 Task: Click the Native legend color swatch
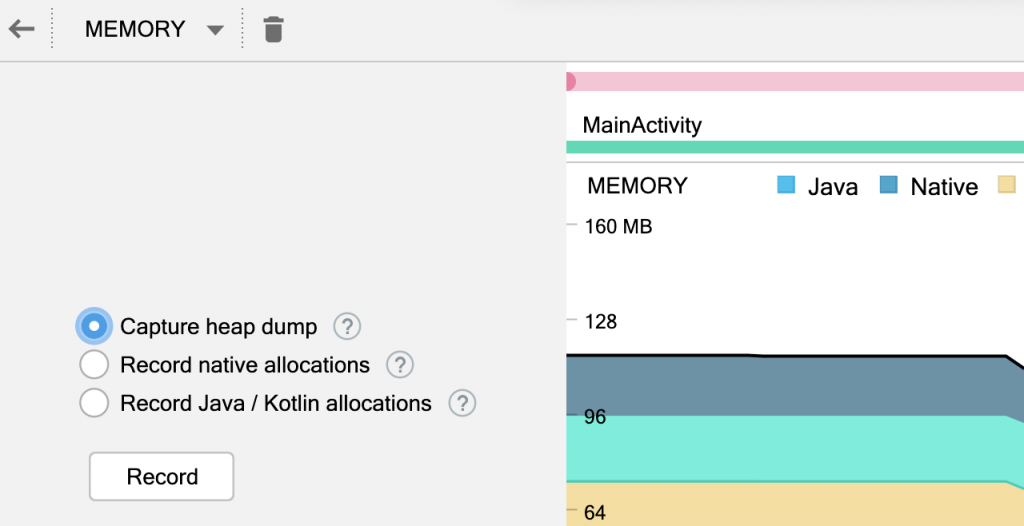[x=888, y=185]
